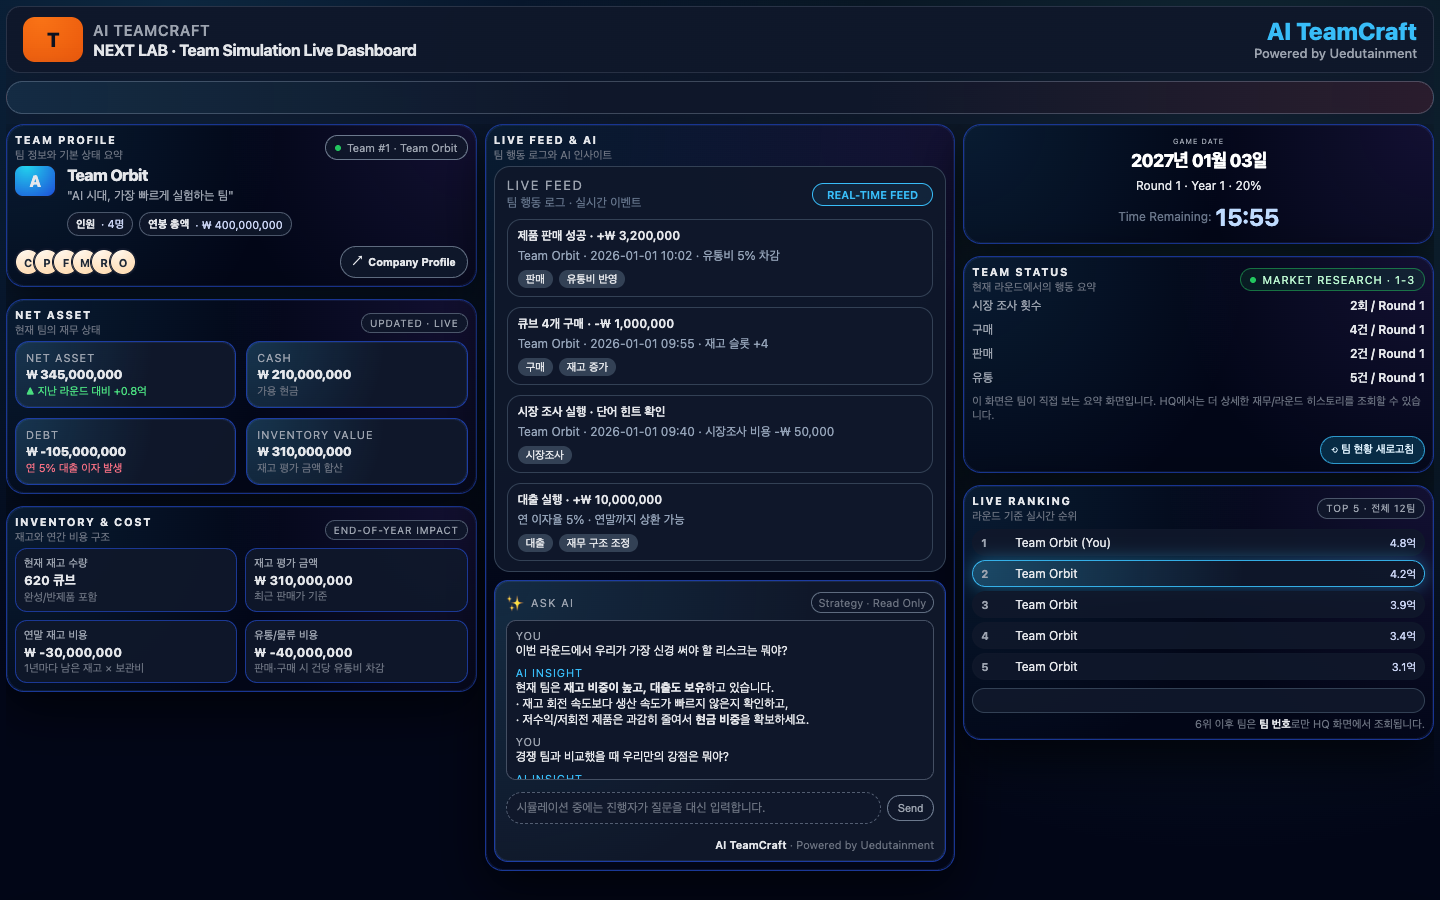This screenshot has height=900, width=1440.
Task: Select the 판매 tag in the live feed
Action: click(535, 279)
